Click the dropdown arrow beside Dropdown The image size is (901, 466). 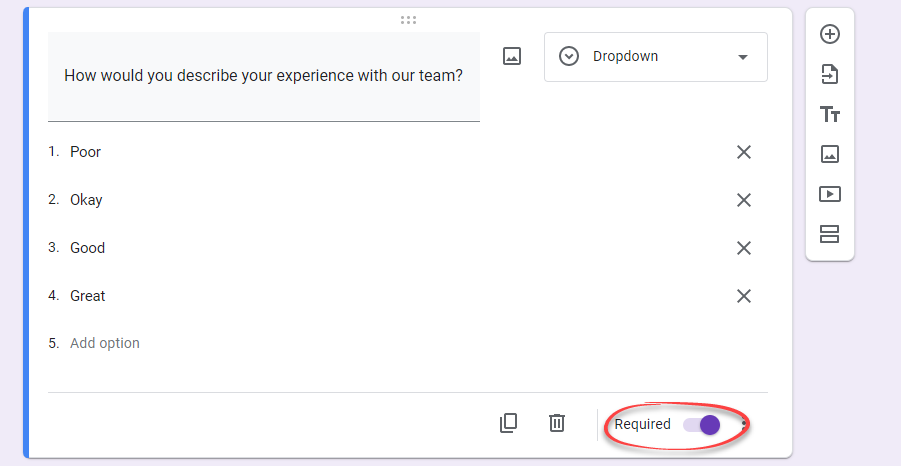pyautogui.click(x=742, y=57)
